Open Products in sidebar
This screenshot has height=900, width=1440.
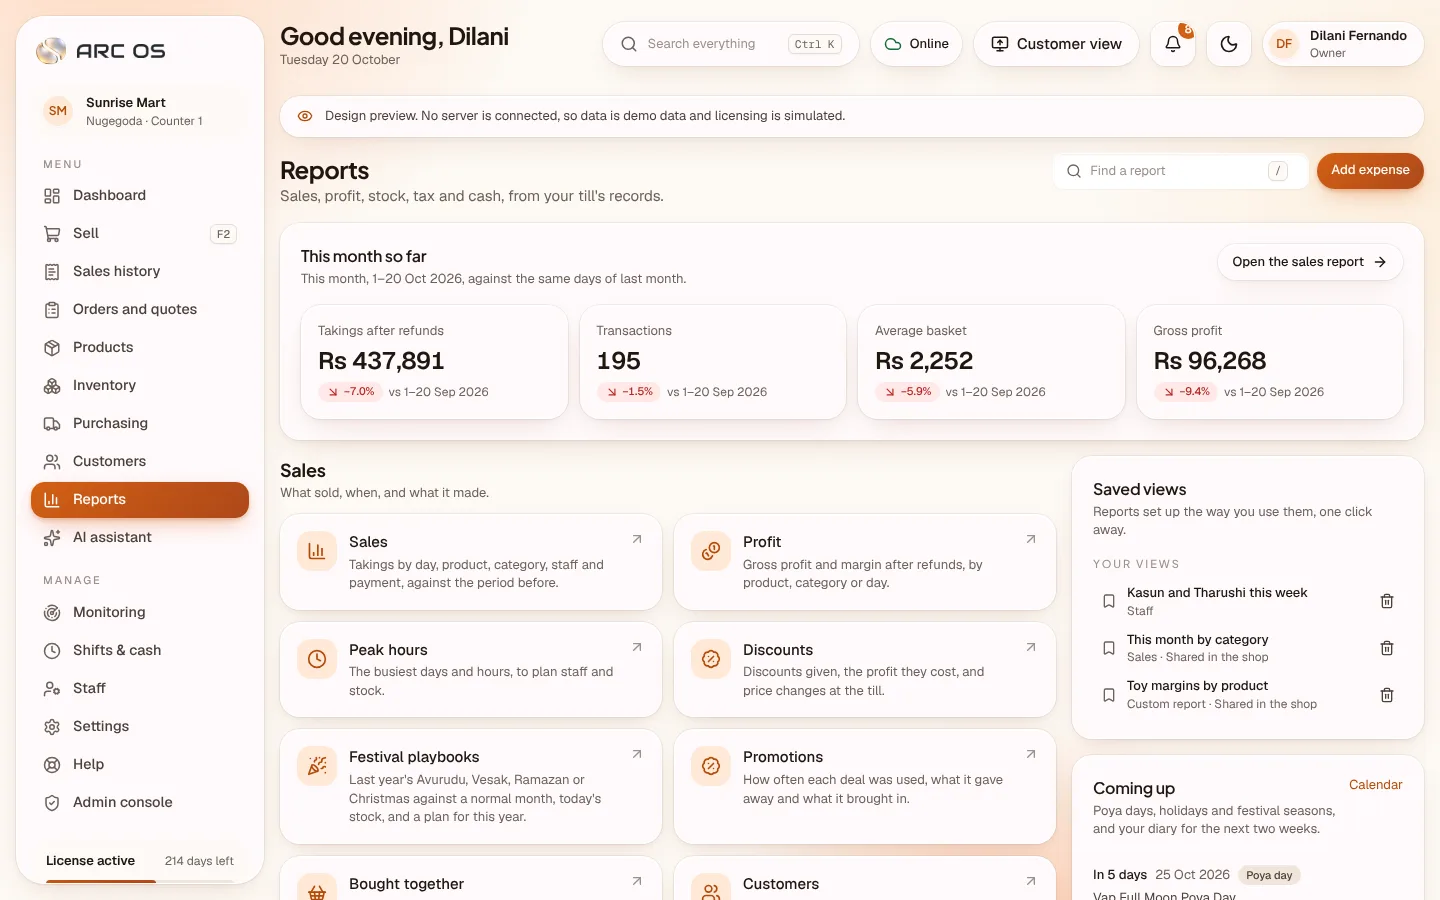(140, 348)
